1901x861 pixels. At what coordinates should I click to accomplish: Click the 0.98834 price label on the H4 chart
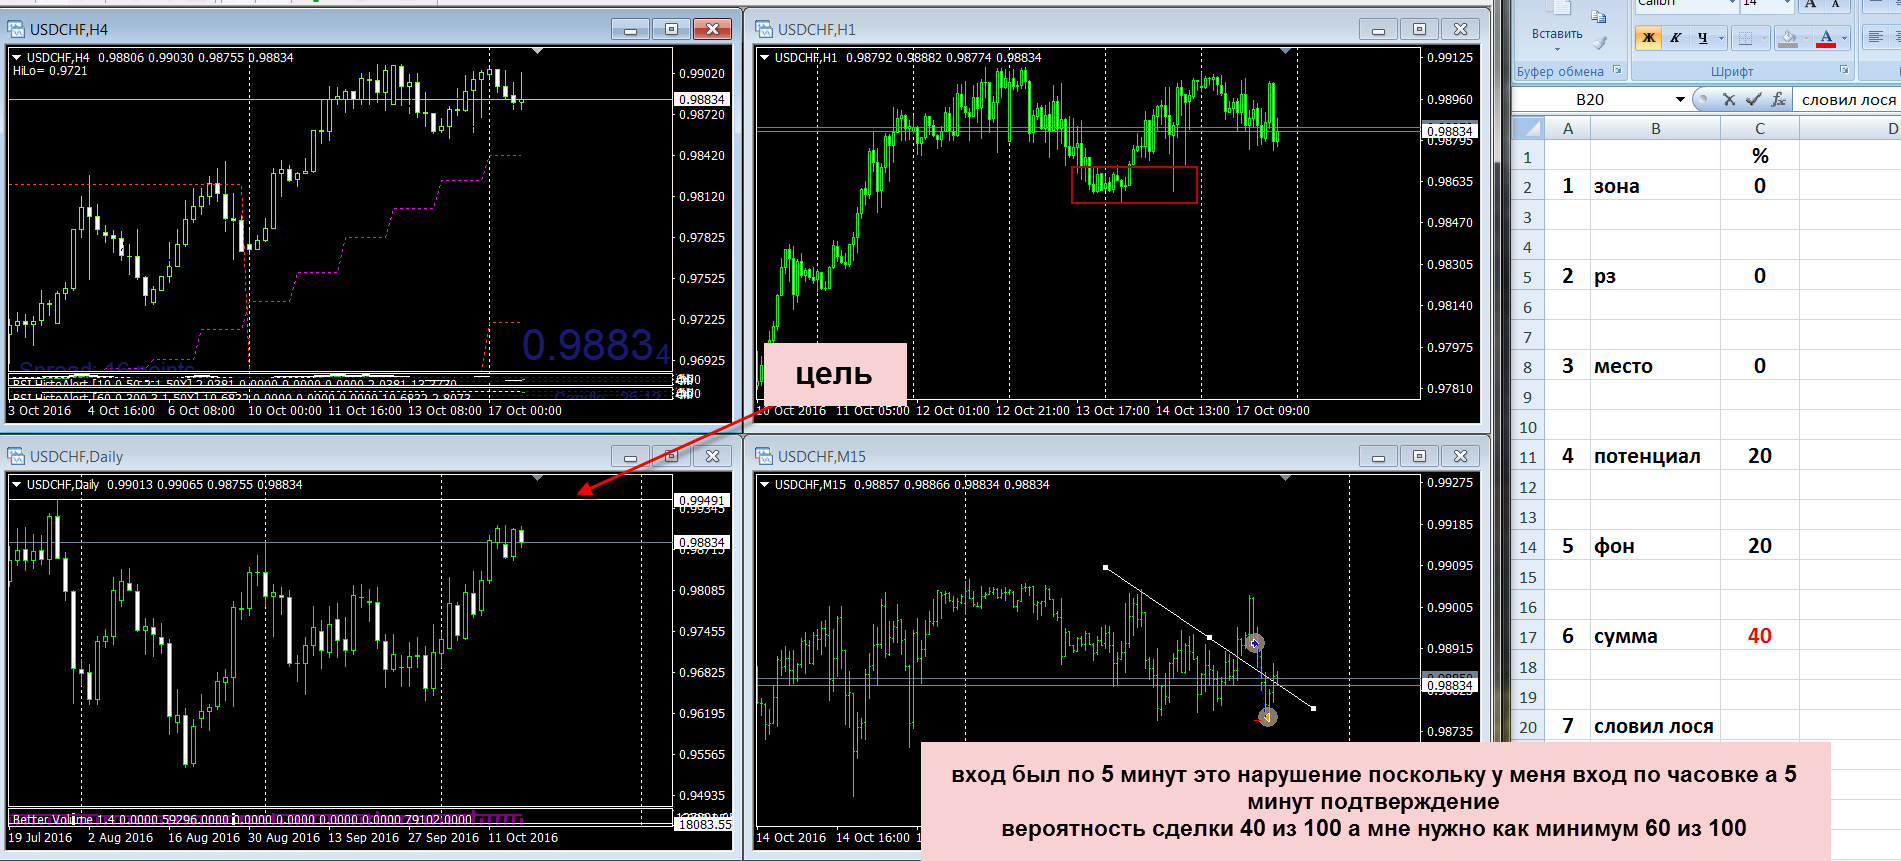[x=702, y=99]
